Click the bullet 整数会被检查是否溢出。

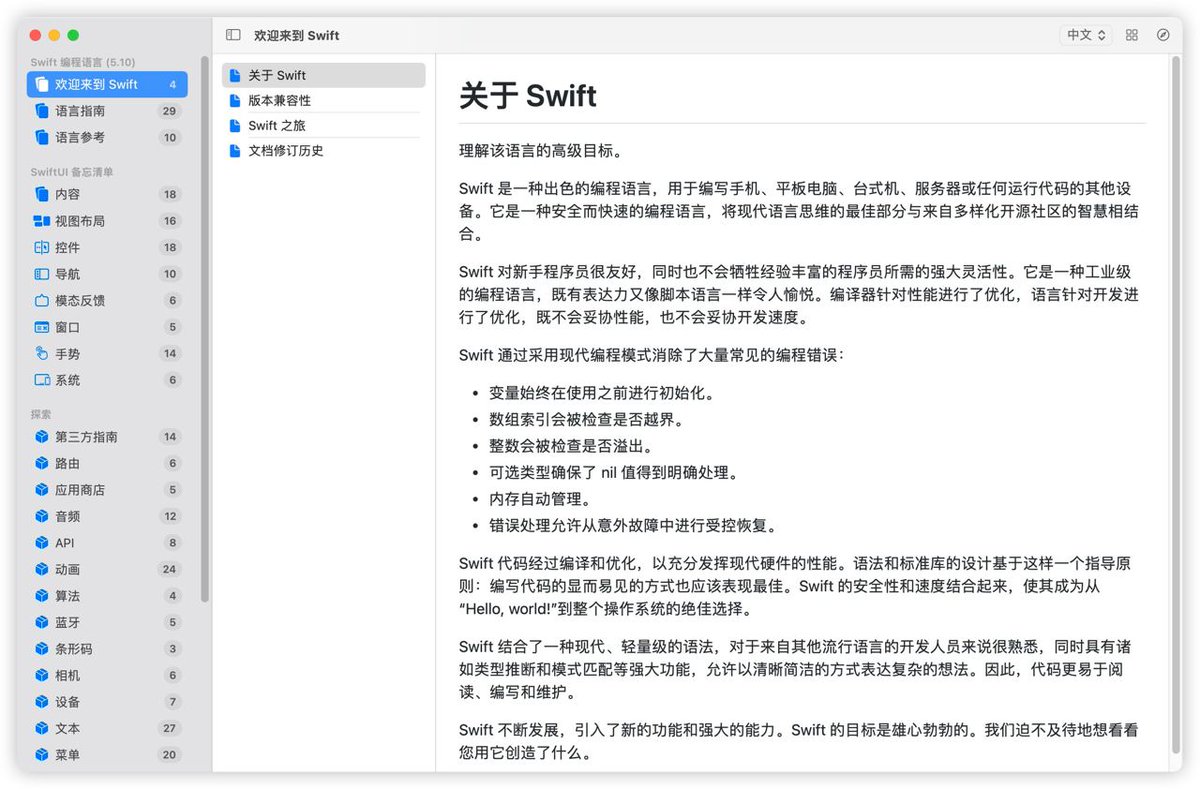tap(571, 446)
